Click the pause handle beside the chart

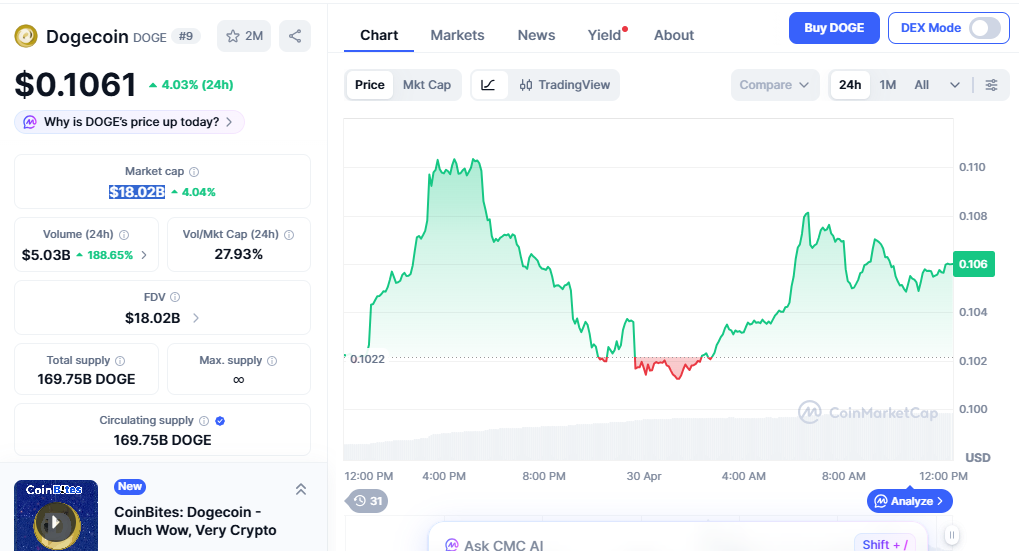coord(951,535)
